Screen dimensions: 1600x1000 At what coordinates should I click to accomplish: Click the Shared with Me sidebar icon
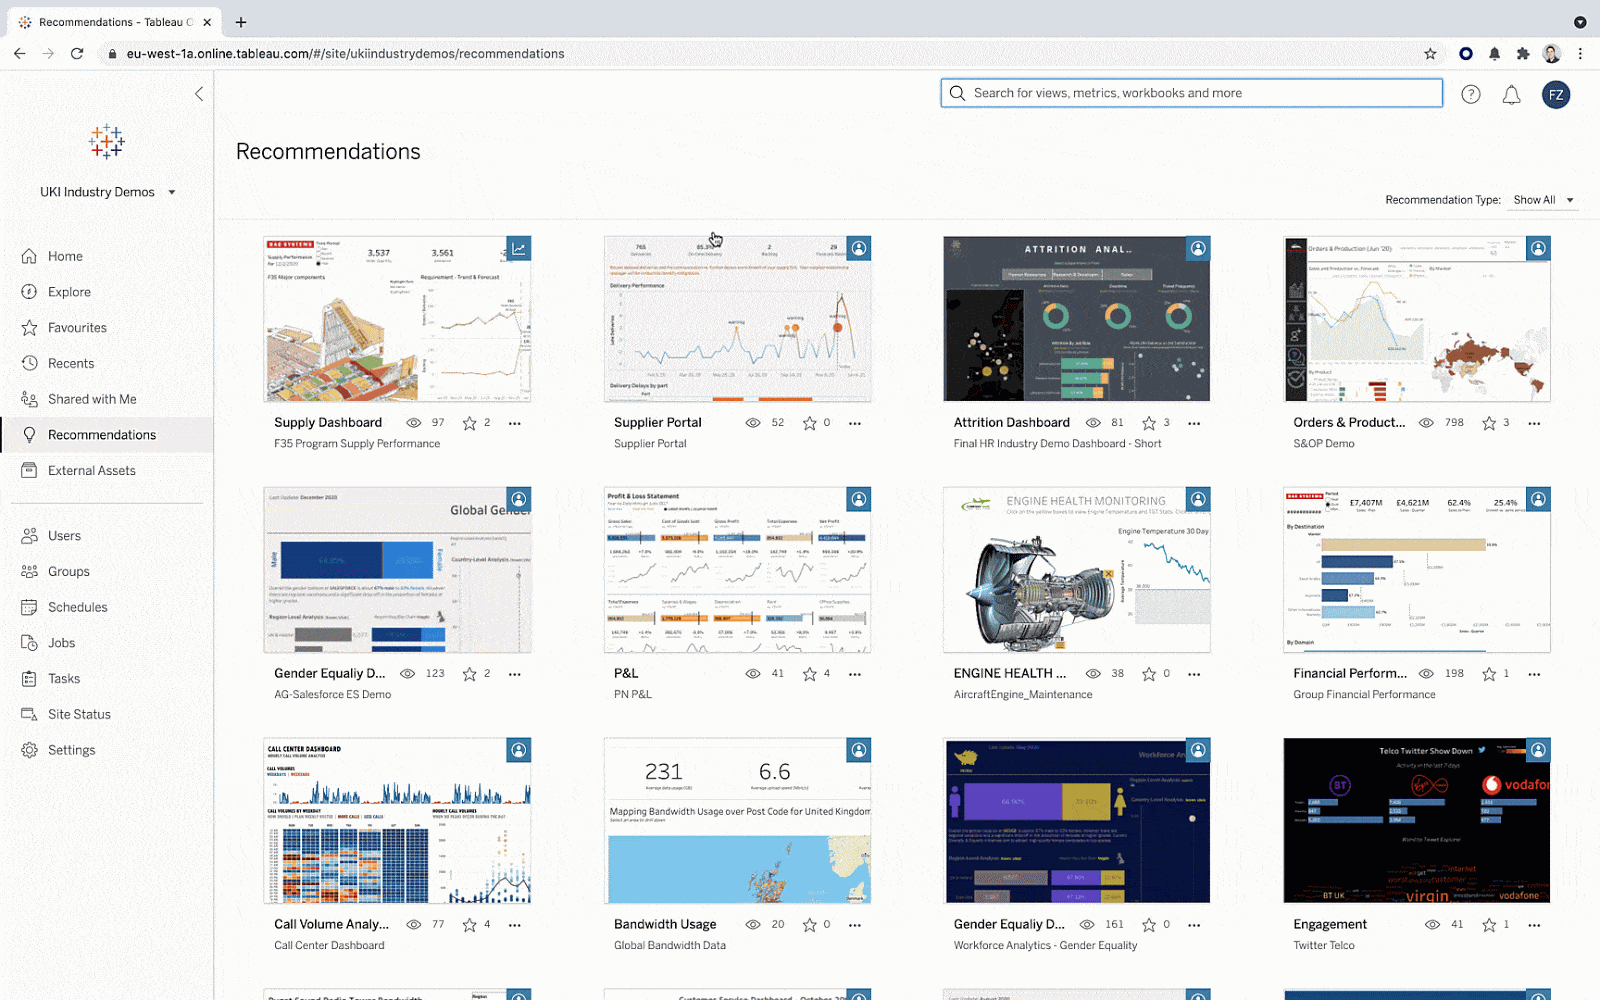point(30,399)
